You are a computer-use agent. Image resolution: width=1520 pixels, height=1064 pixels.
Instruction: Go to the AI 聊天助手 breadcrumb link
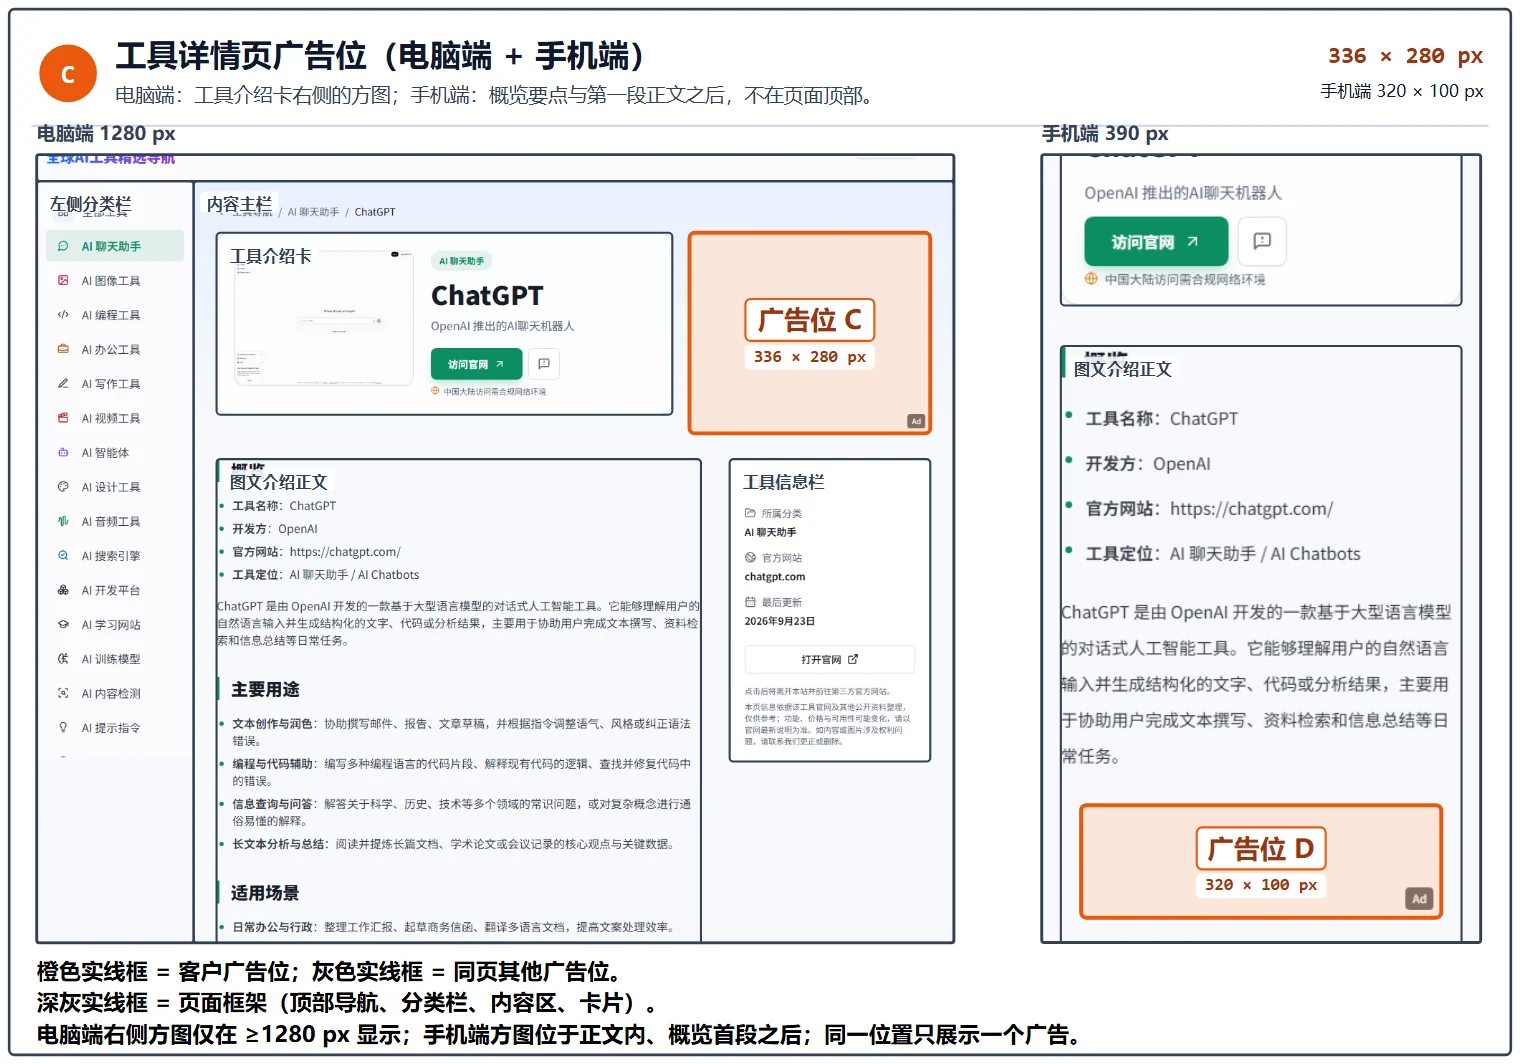click(313, 212)
